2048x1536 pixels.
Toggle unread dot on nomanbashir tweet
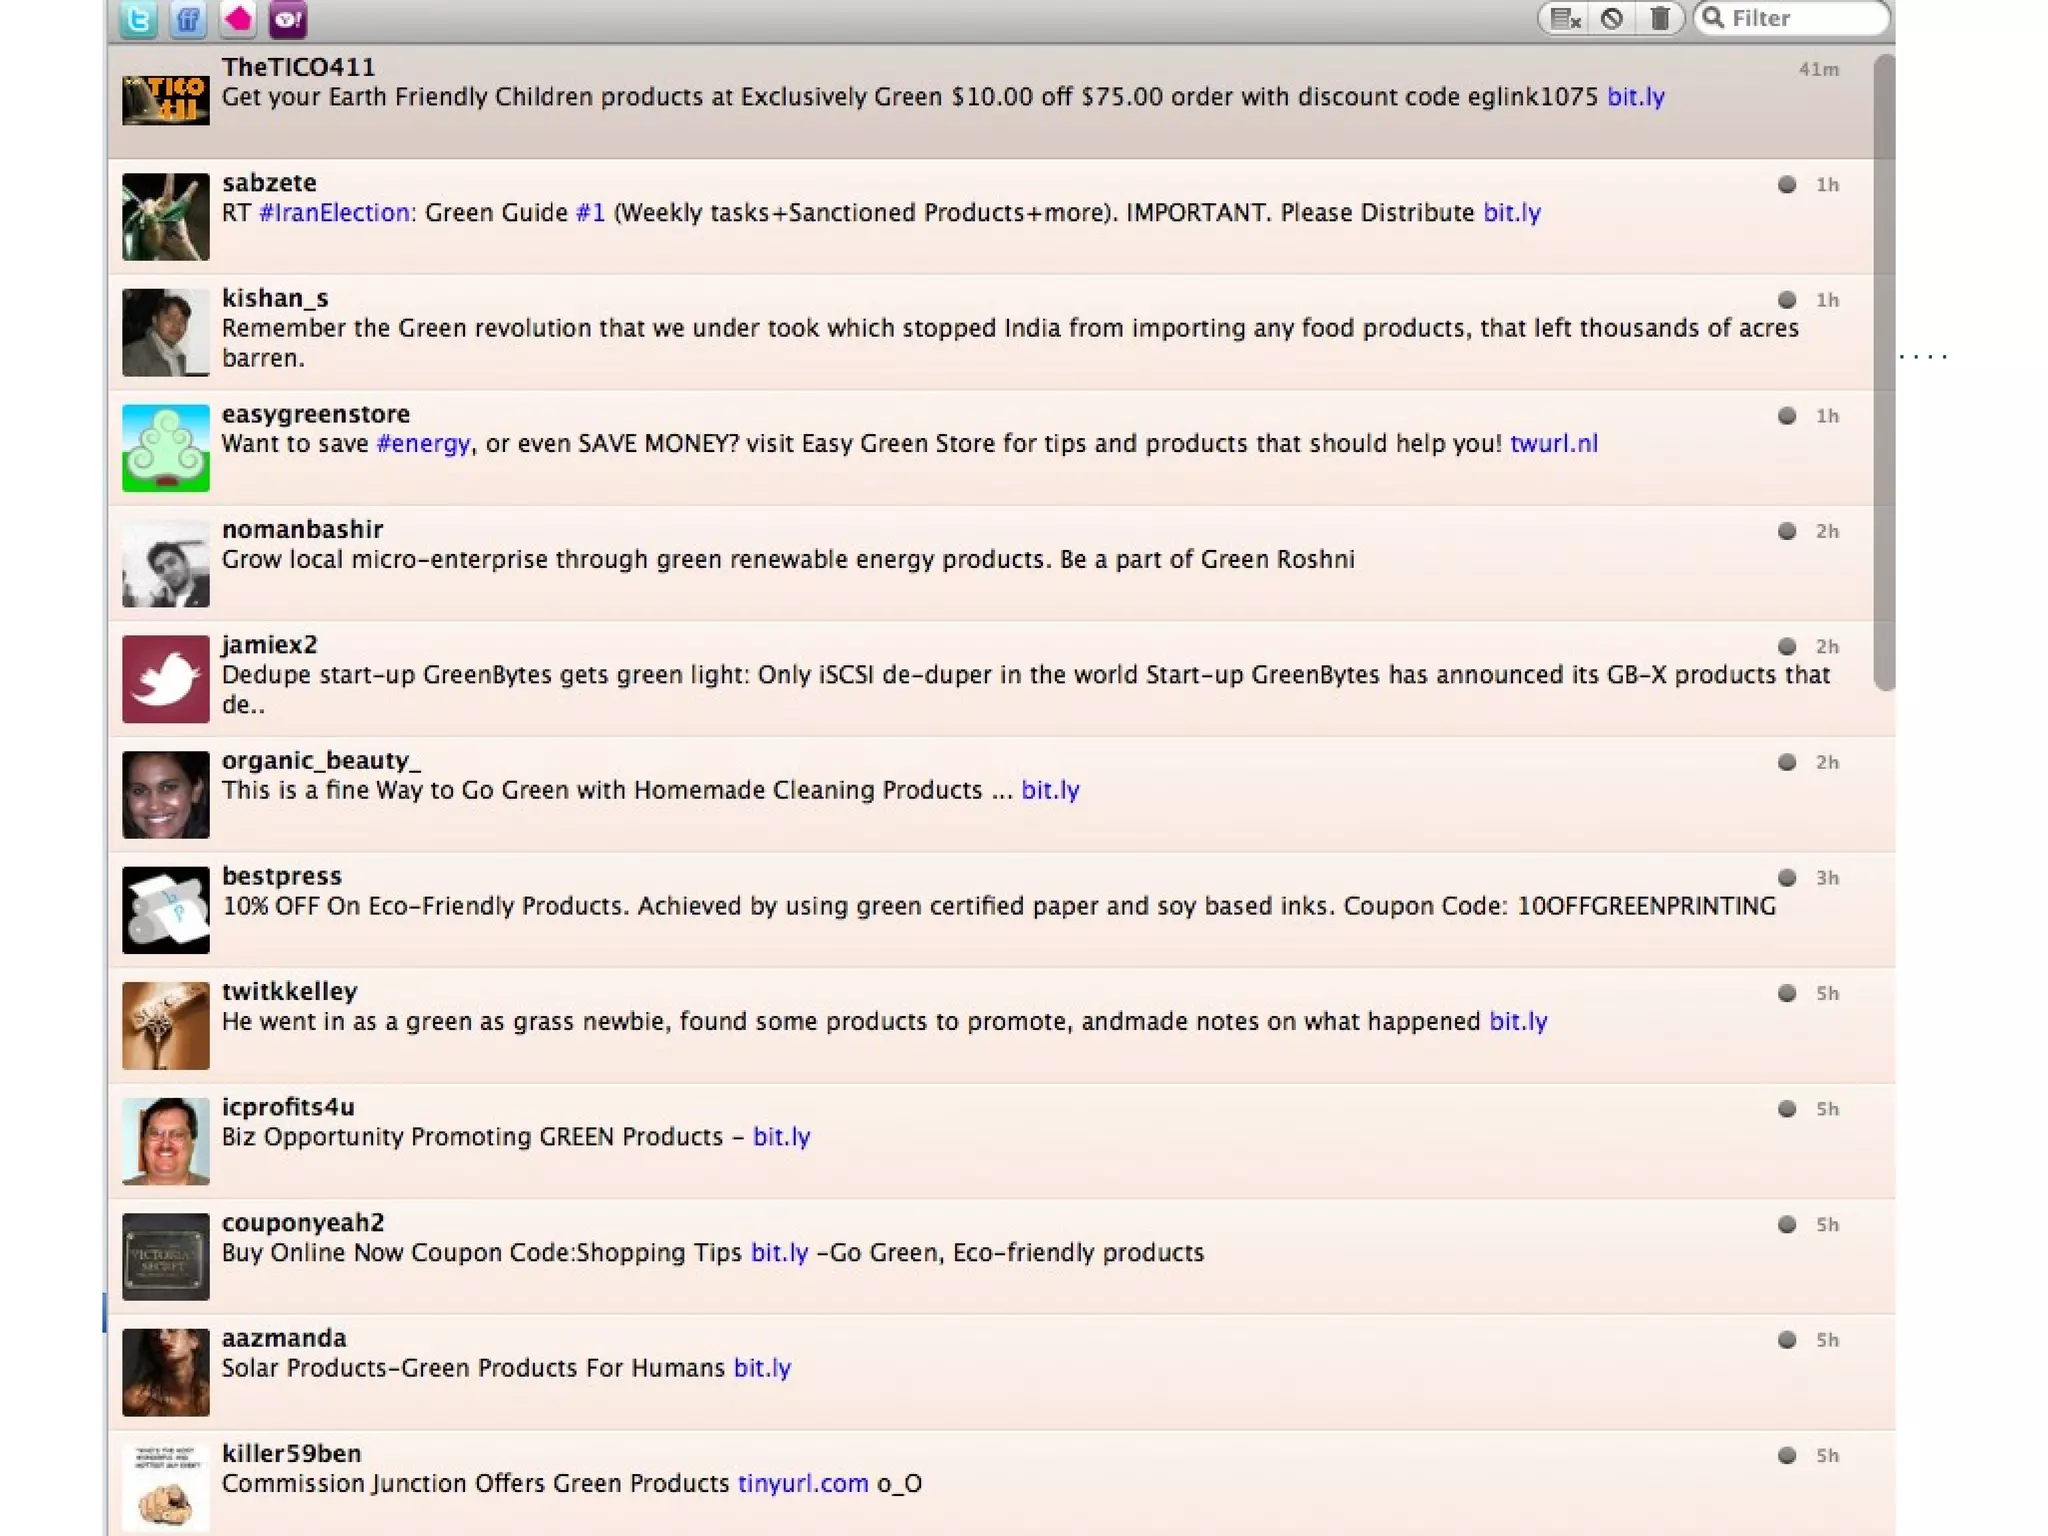[1786, 531]
